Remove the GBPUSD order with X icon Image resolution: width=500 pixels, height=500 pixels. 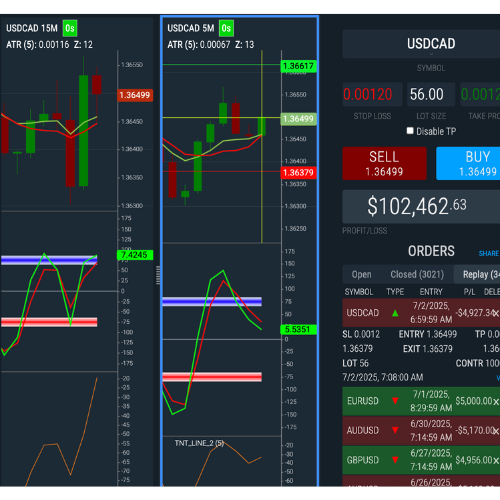(496, 461)
